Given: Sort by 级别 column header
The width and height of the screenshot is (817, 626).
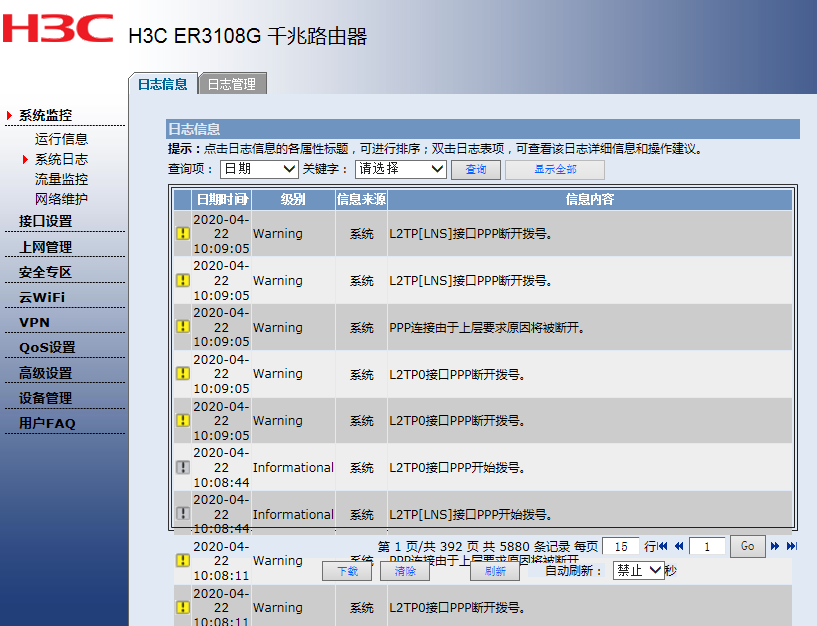Looking at the screenshot, I should click(x=293, y=199).
